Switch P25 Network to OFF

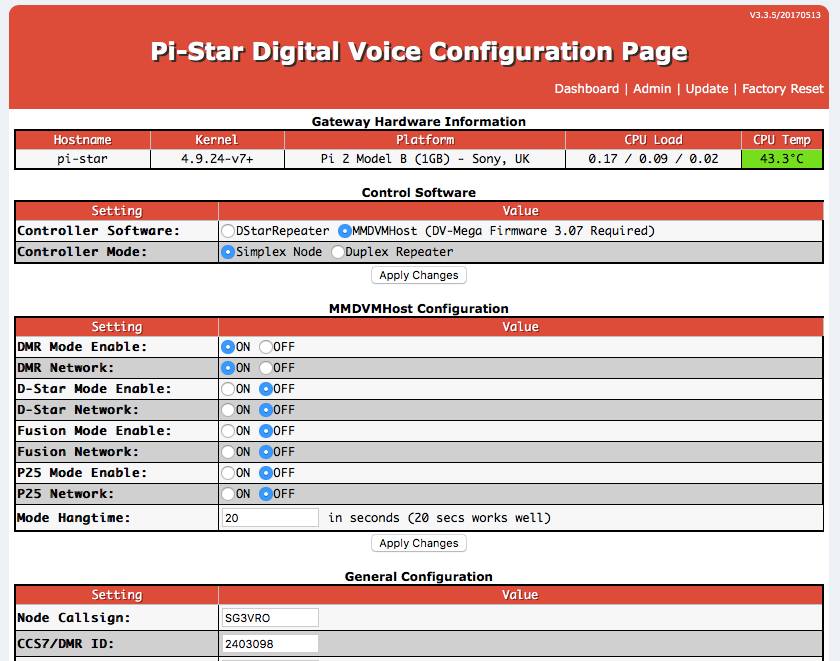coord(266,494)
